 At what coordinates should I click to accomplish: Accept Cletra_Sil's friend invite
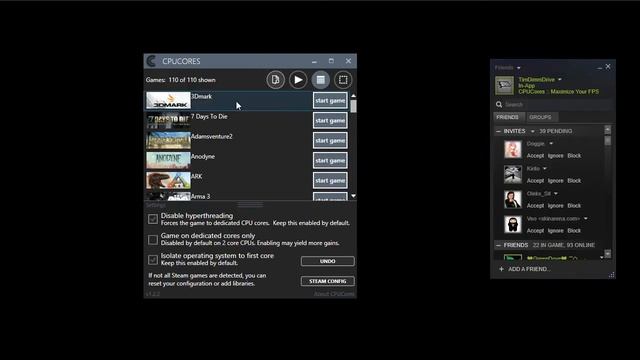(x=535, y=206)
